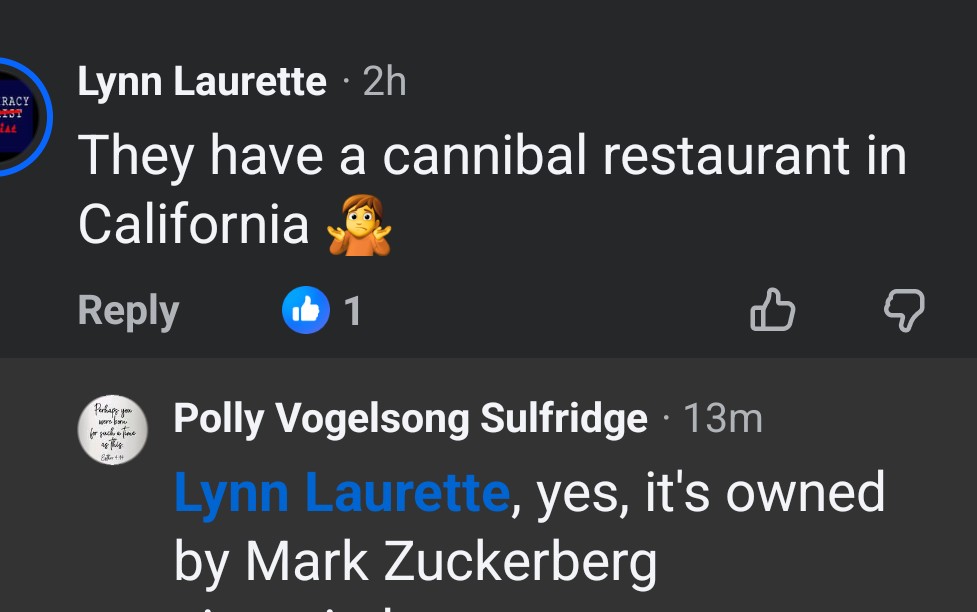Click the word "California" in the comment
Image resolution: width=977 pixels, height=612 pixels.
(193, 224)
